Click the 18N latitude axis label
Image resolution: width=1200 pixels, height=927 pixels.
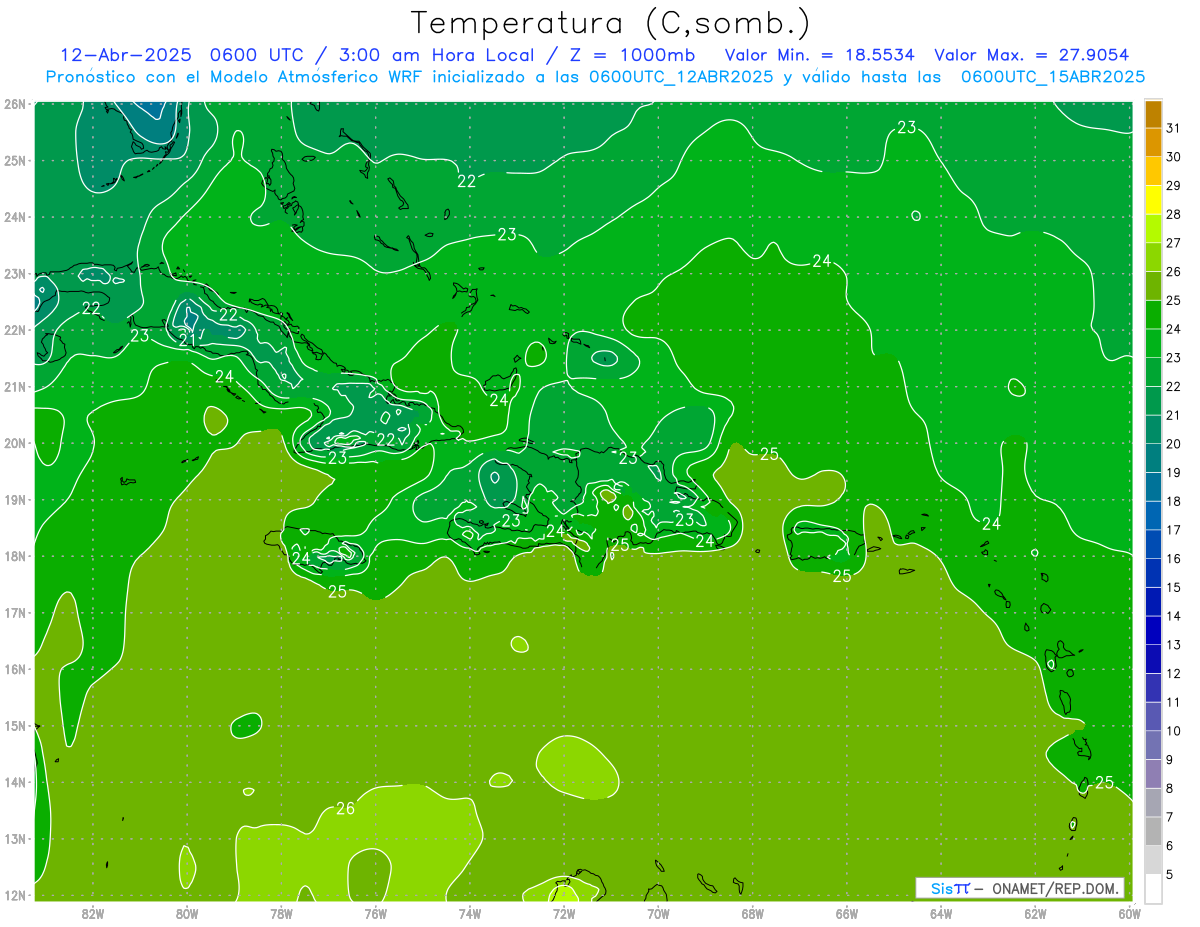click(14, 556)
